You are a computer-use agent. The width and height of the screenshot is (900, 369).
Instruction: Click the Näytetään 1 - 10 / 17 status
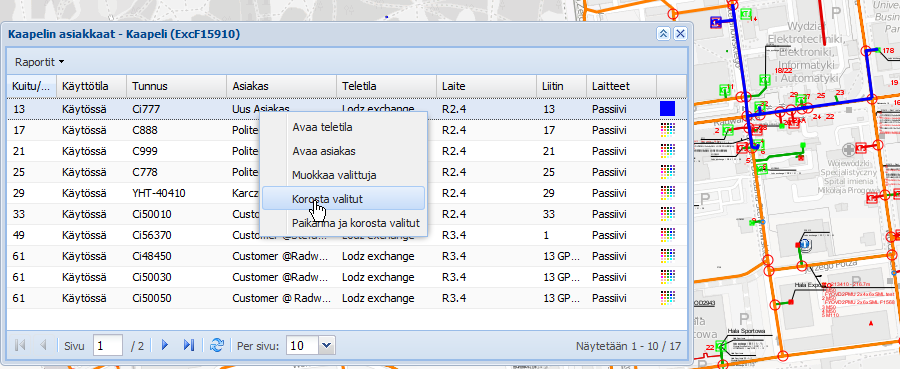[x=628, y=346]
